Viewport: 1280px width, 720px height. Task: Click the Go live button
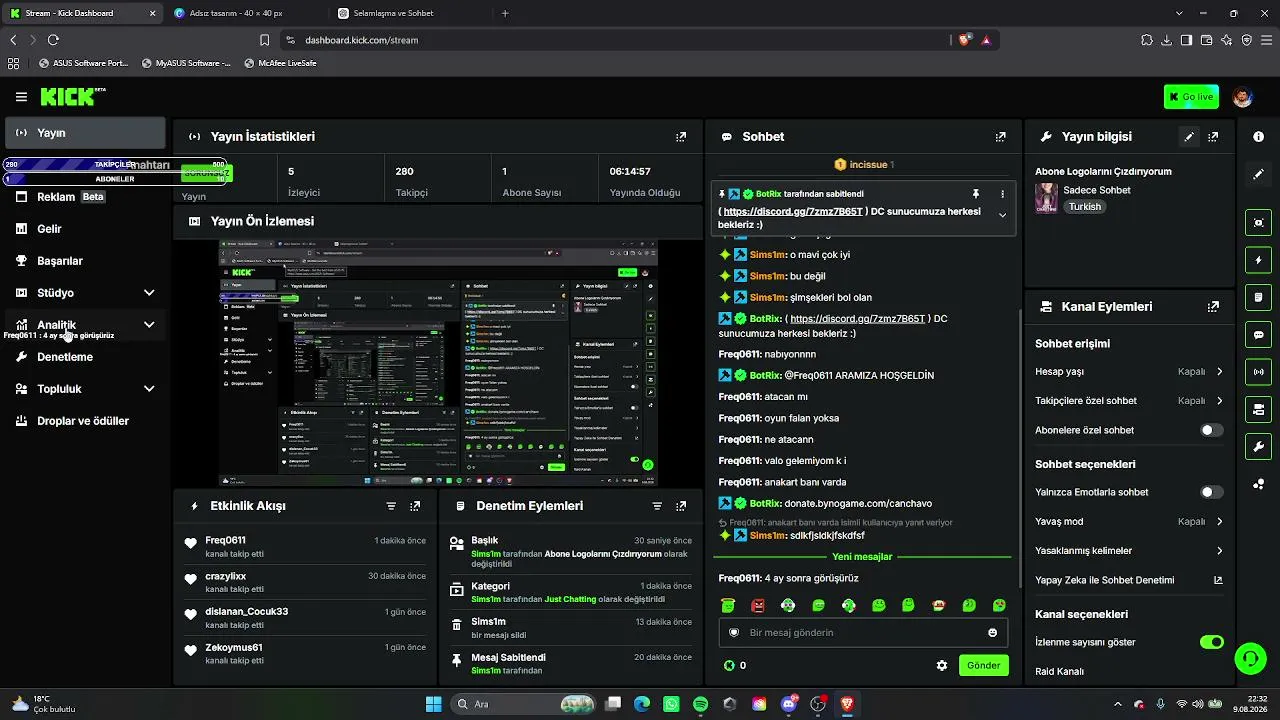[1191, 97]
